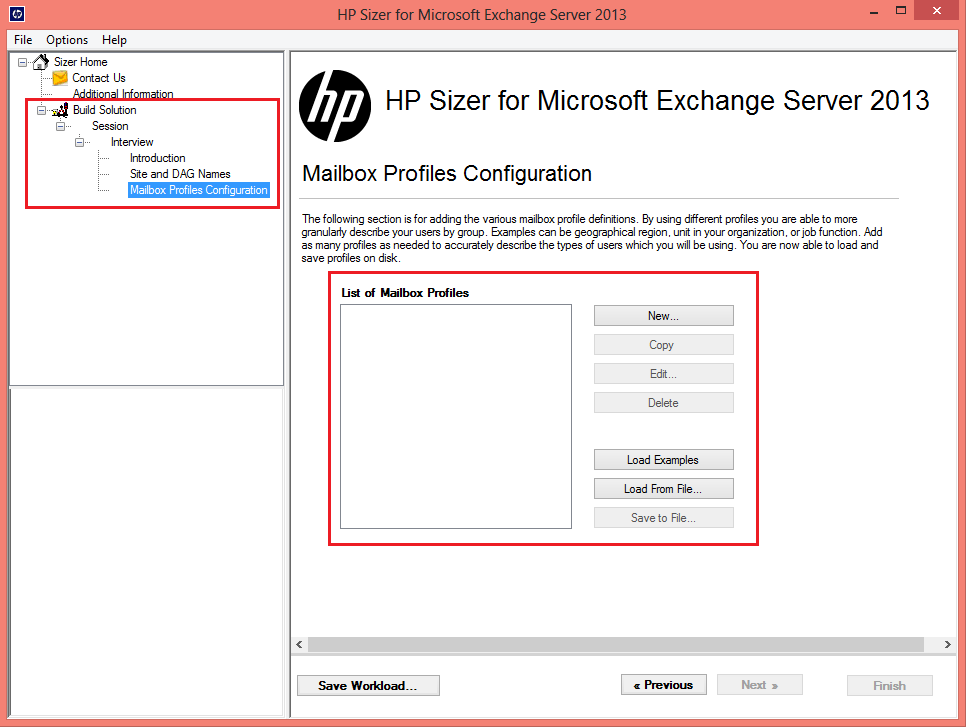Image resolution: width=966 pixels, height=727 pixels.
Task: Minimize the HP Sizer window
Action: coord(874,11)
